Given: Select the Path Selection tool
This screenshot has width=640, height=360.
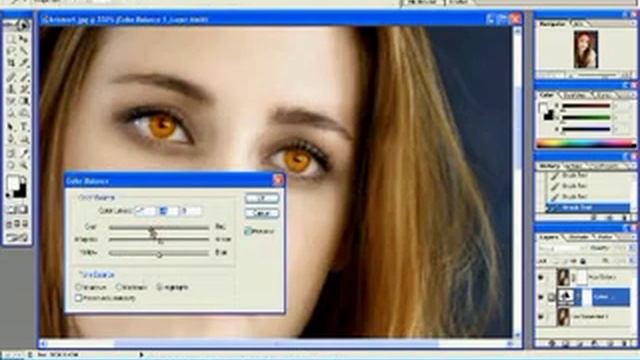Looking at the screenshot, I should tap(11, 127).
